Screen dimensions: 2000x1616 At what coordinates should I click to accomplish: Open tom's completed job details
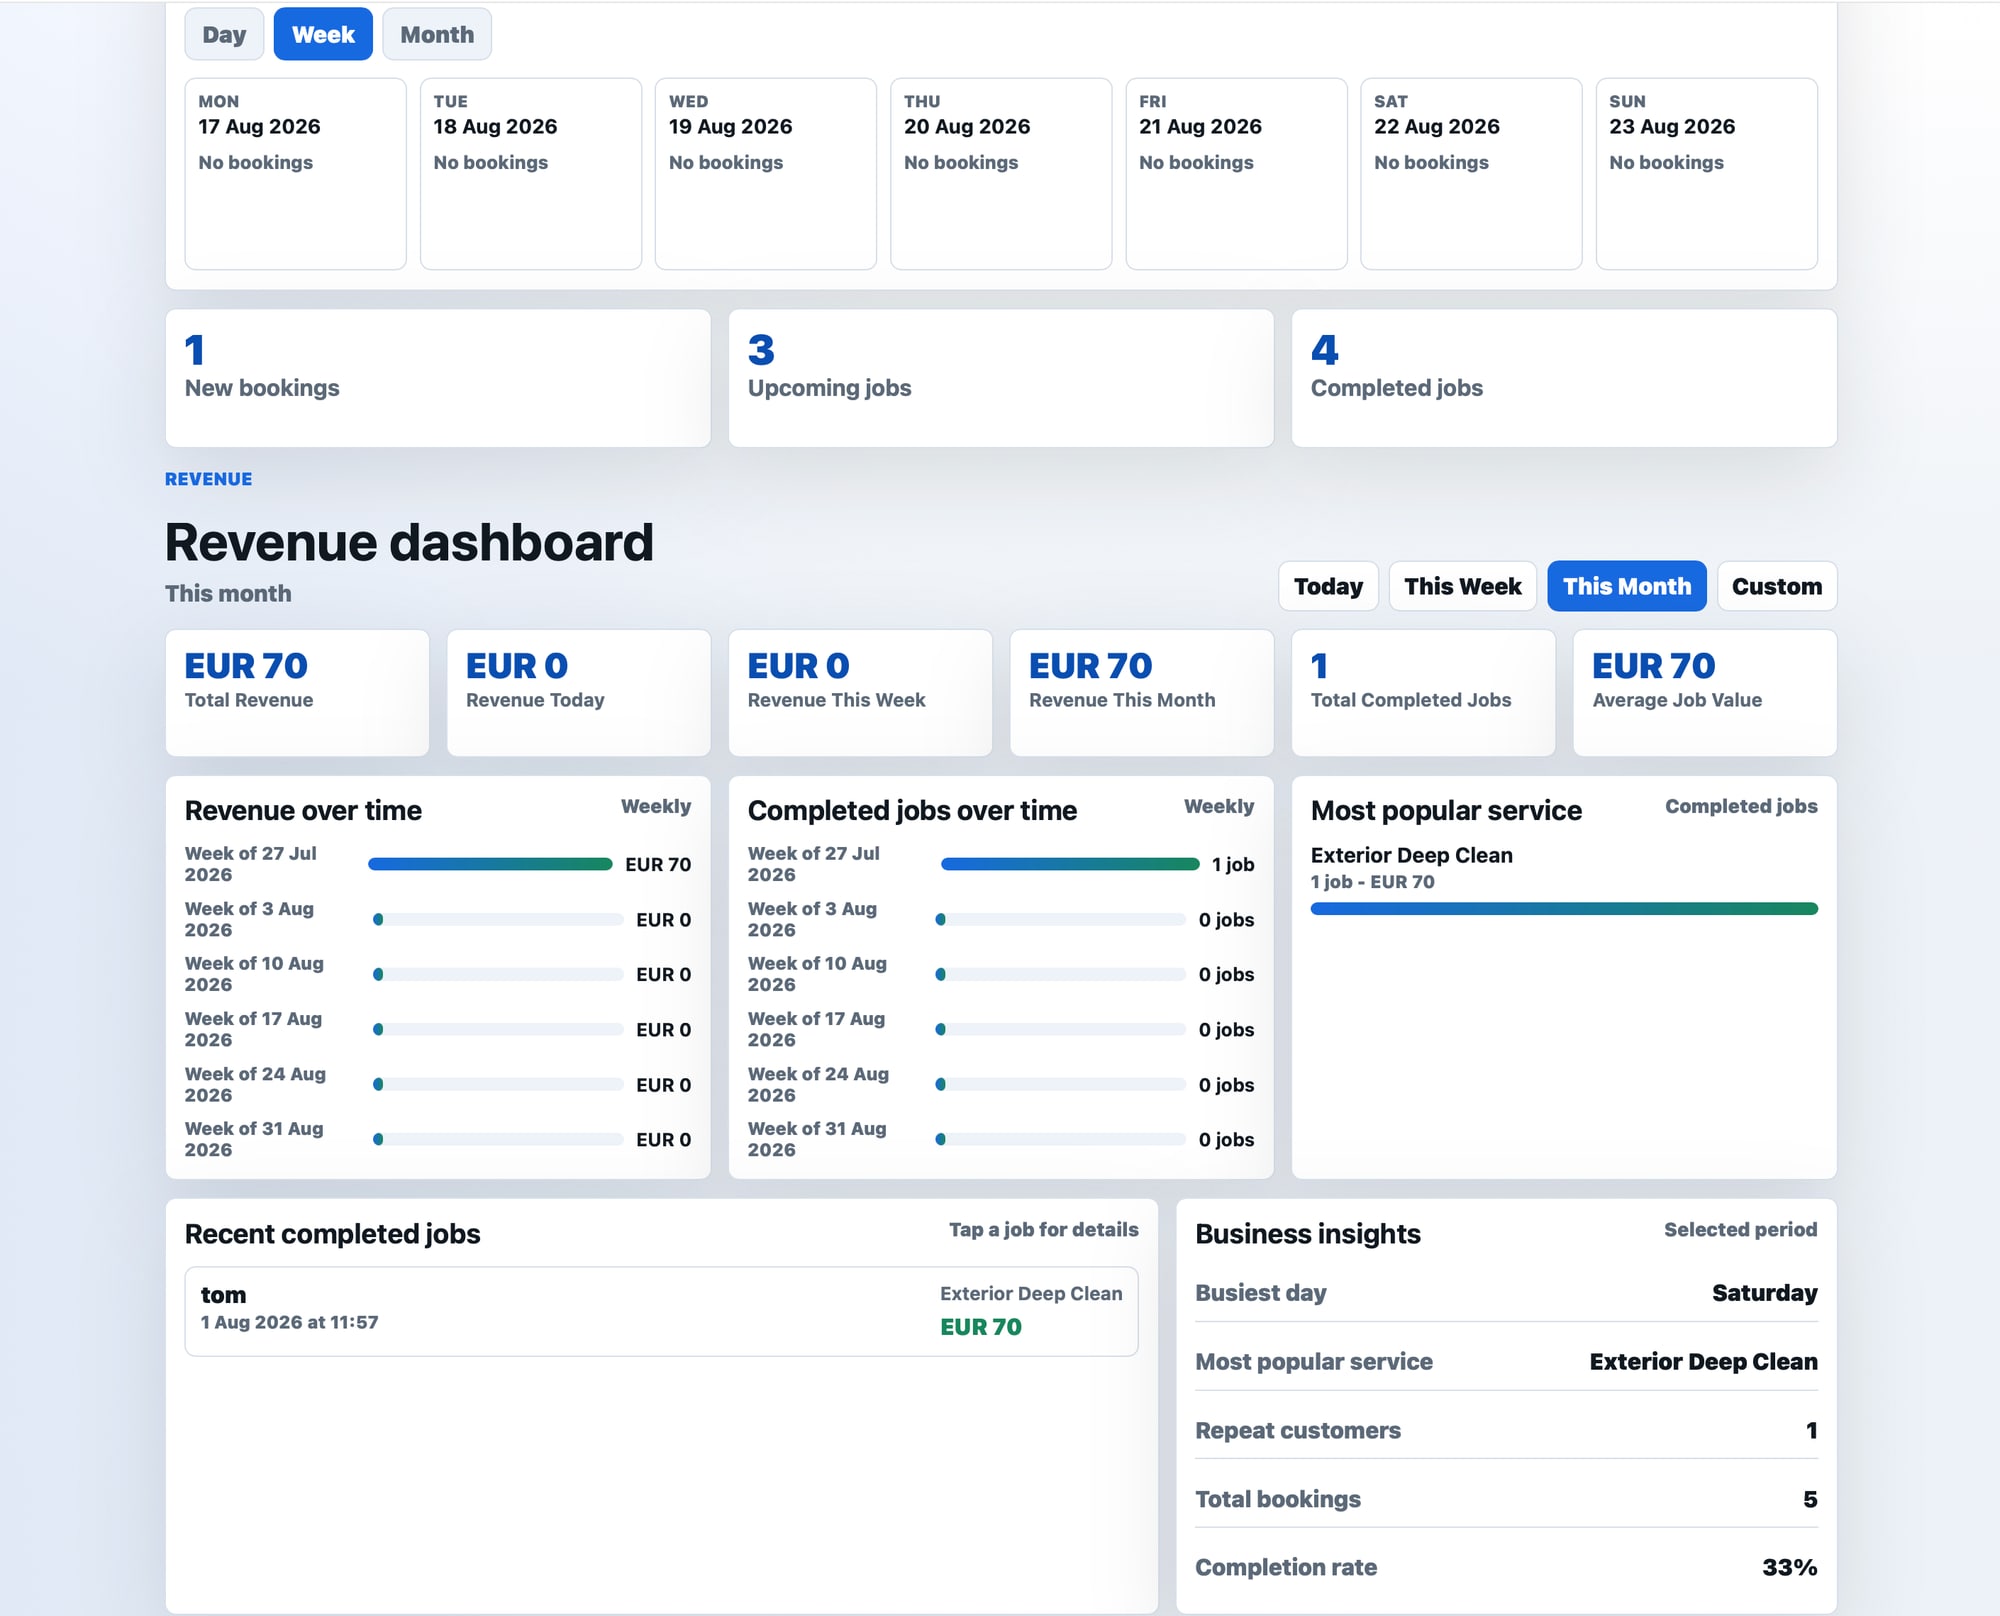click(661, 1312)
